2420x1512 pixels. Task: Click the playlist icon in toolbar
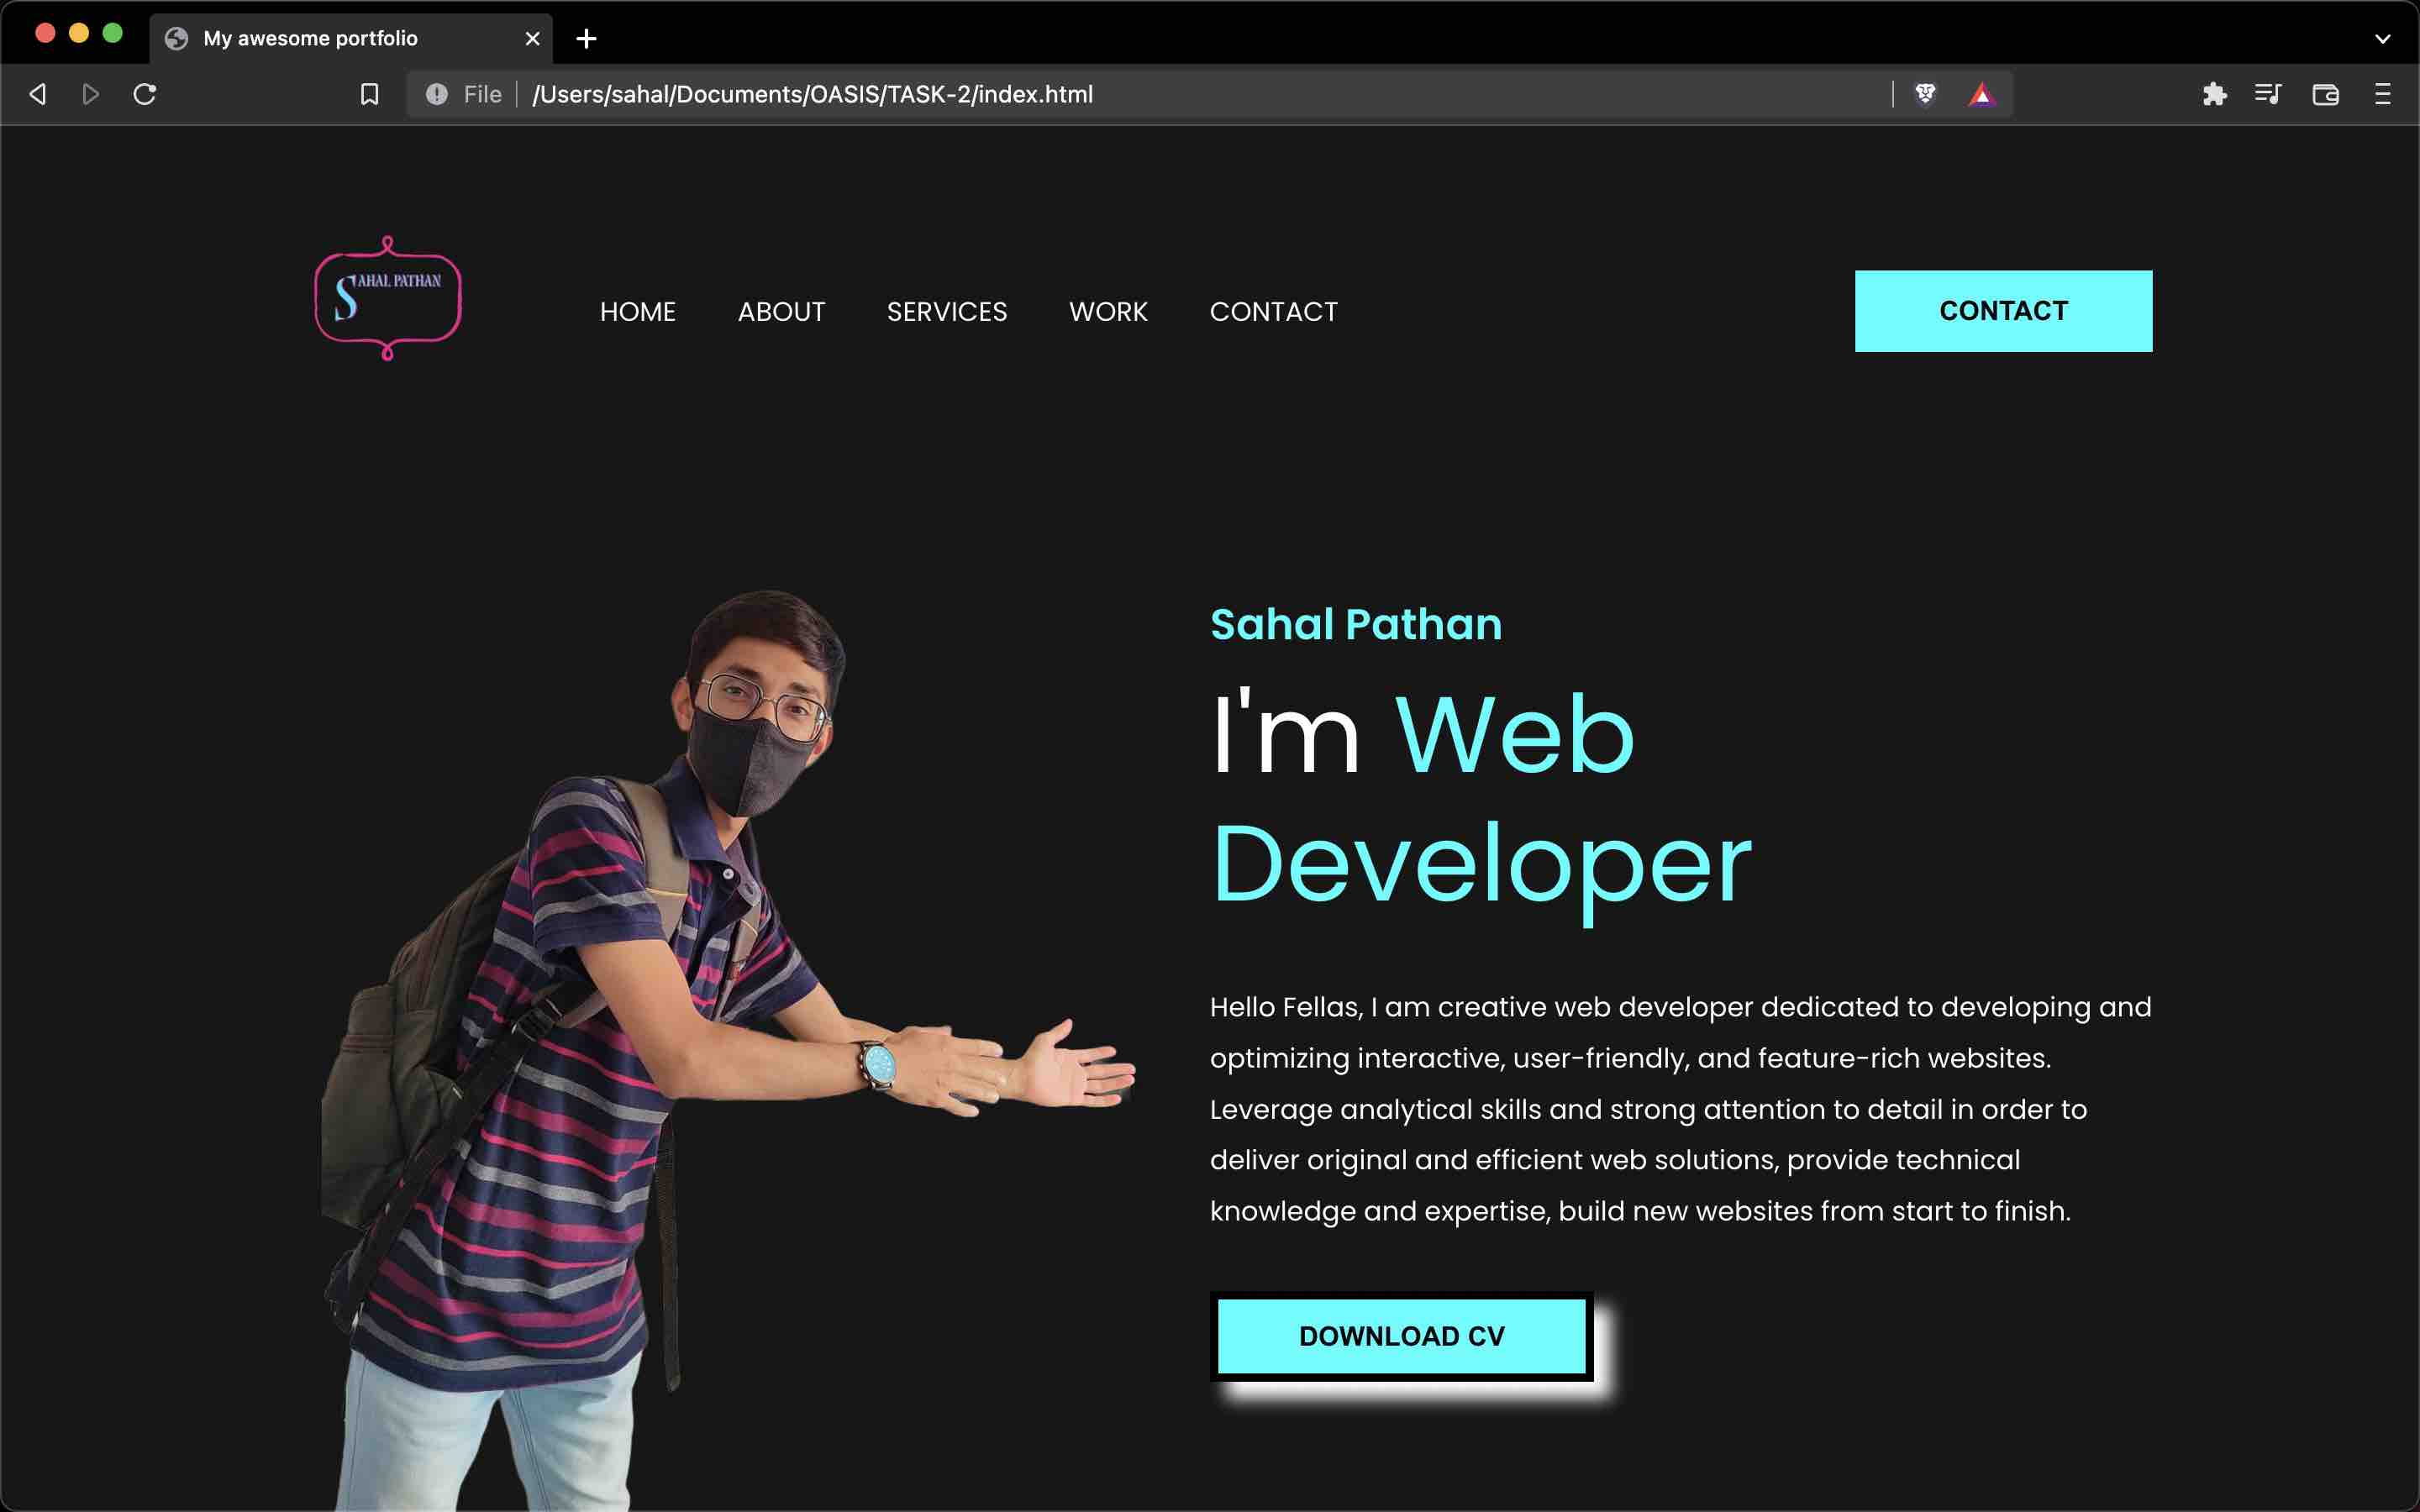click(x=2268, y=94)
